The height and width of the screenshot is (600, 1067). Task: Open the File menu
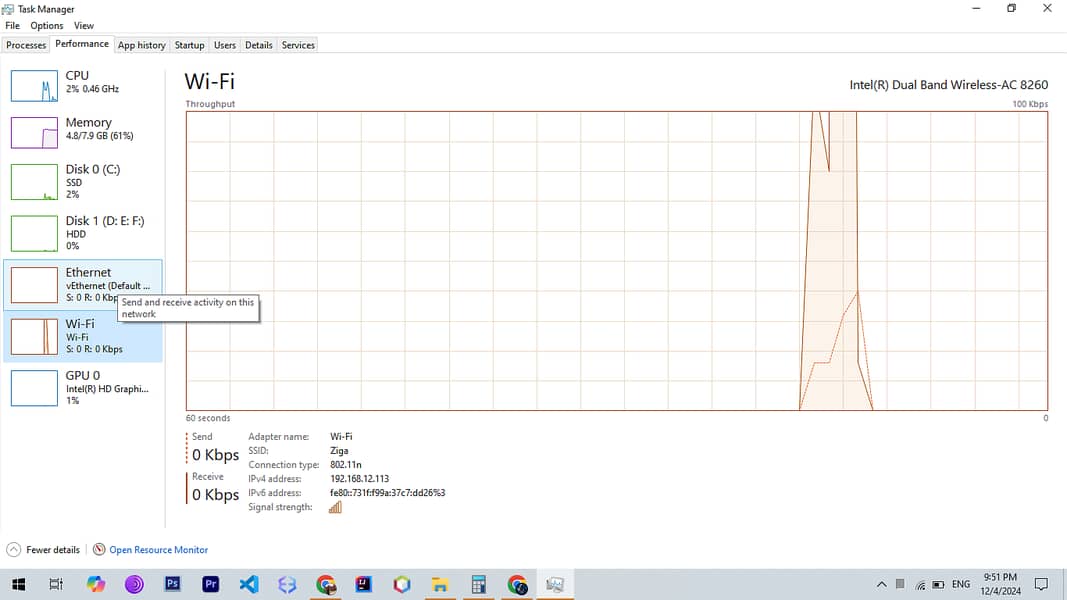pyautogui.click(x=12, y=26)
